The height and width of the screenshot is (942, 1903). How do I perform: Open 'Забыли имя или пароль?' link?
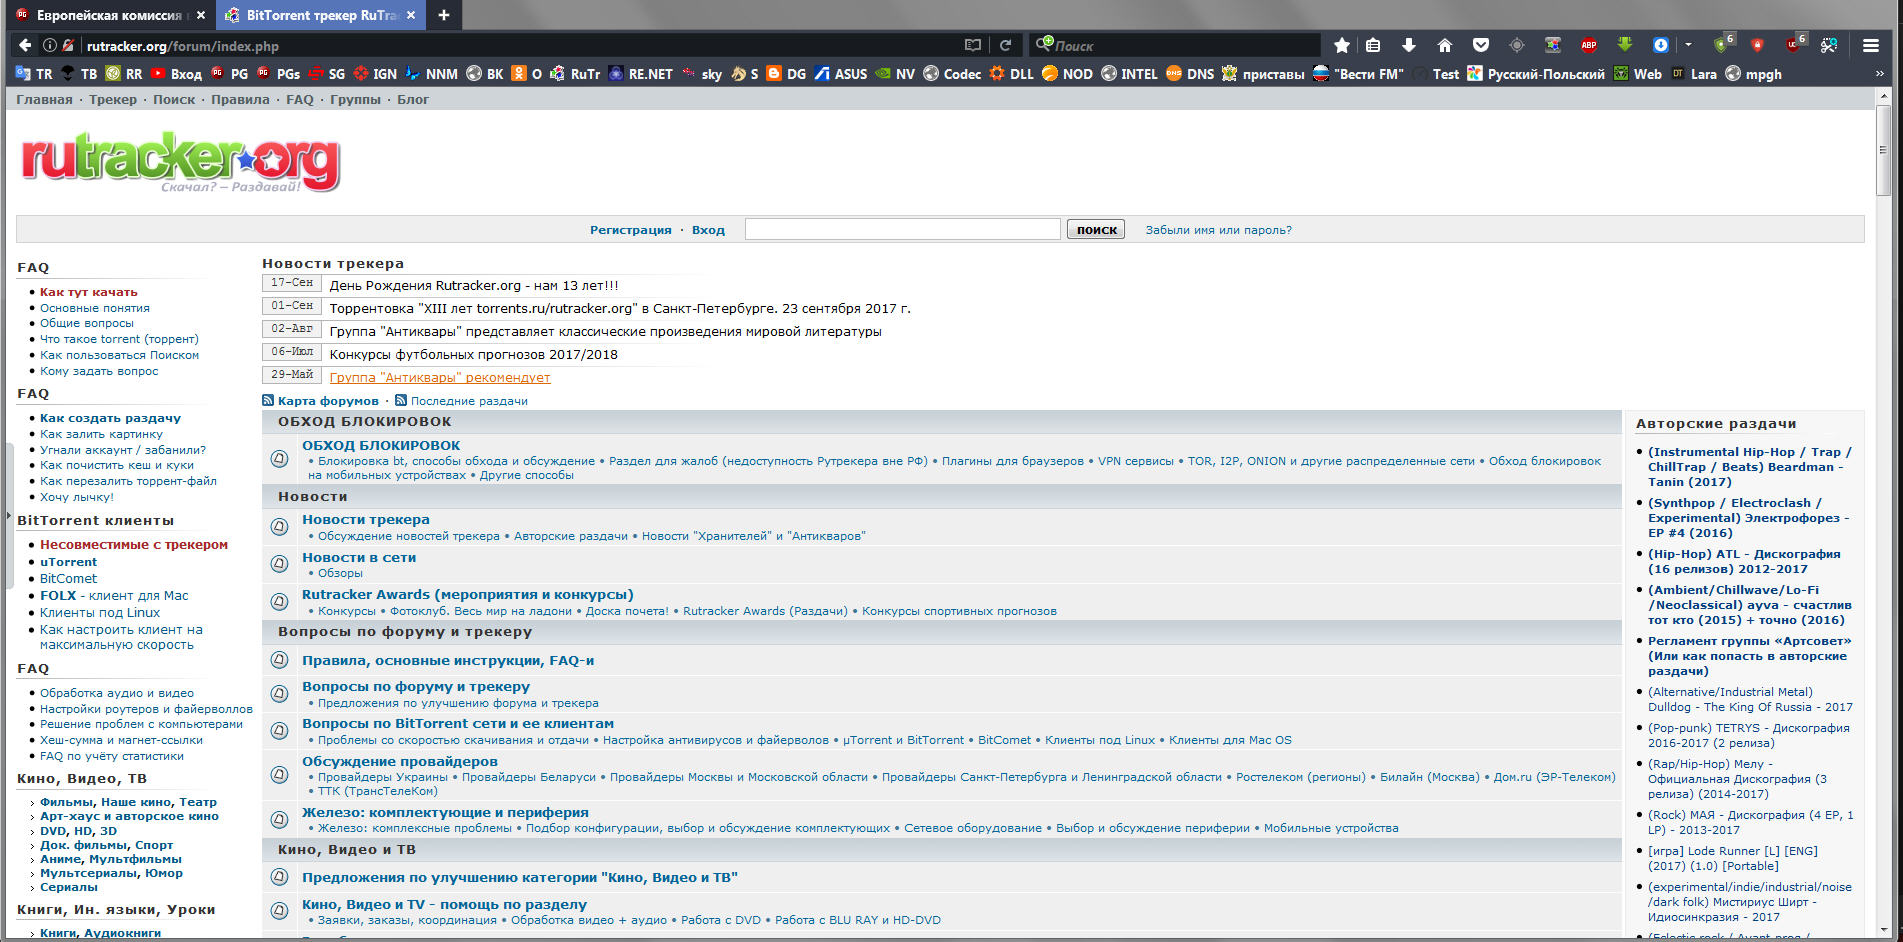click(1218, 230)
